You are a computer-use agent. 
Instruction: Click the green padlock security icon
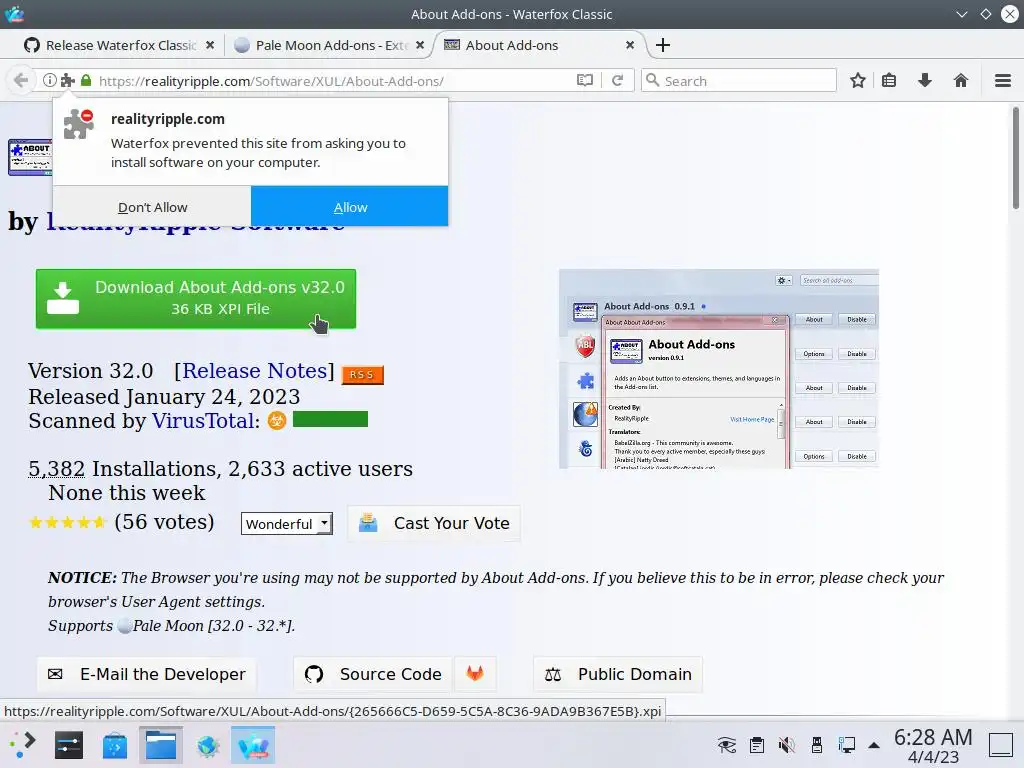86,80
